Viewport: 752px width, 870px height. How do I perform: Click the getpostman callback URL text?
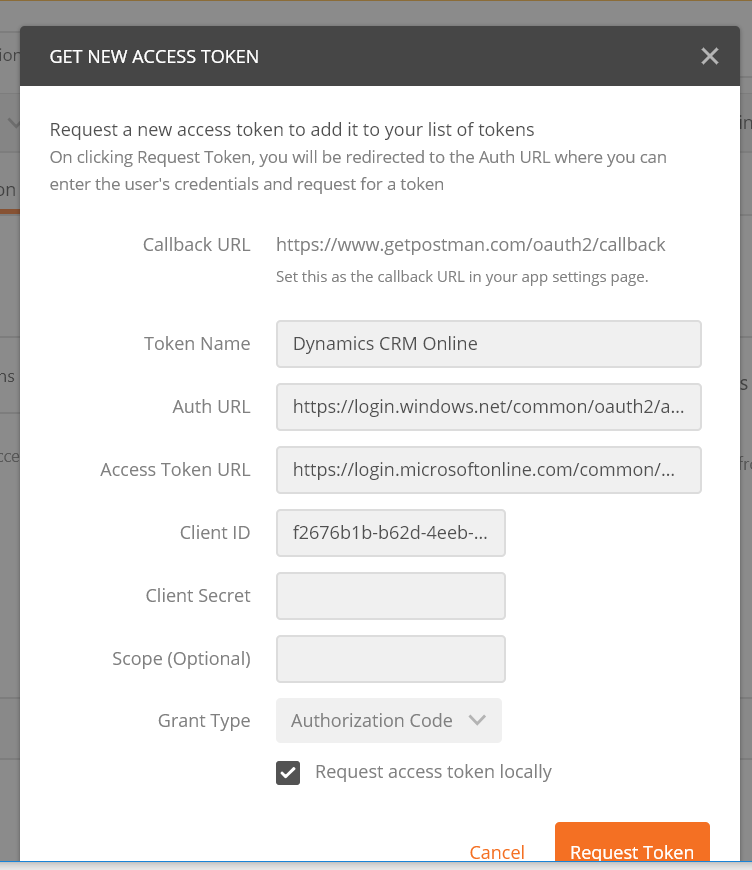470,244
